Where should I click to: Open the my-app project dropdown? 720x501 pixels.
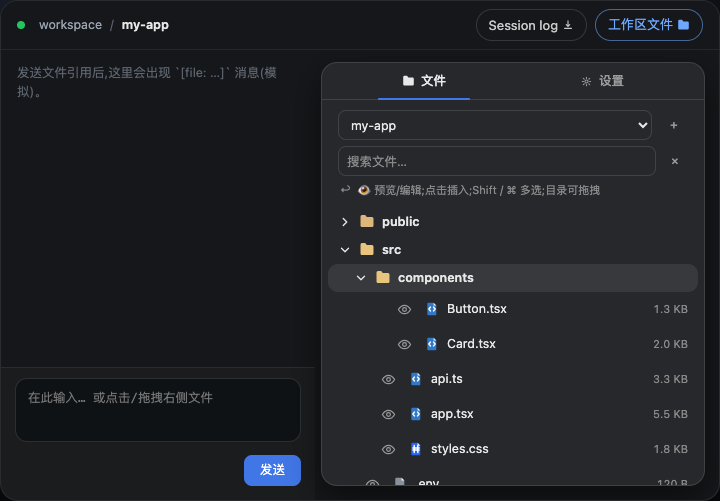(x=495, y=125)
